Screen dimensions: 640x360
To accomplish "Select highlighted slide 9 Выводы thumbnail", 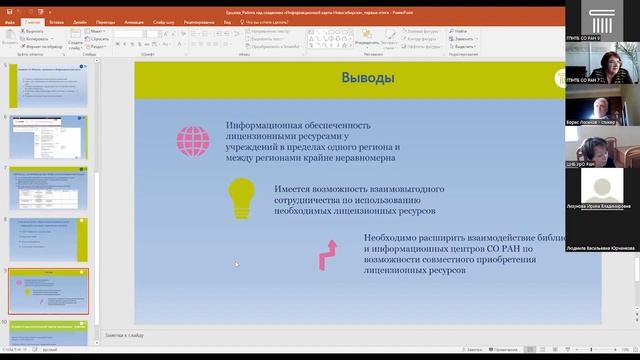I will point(48,291).
